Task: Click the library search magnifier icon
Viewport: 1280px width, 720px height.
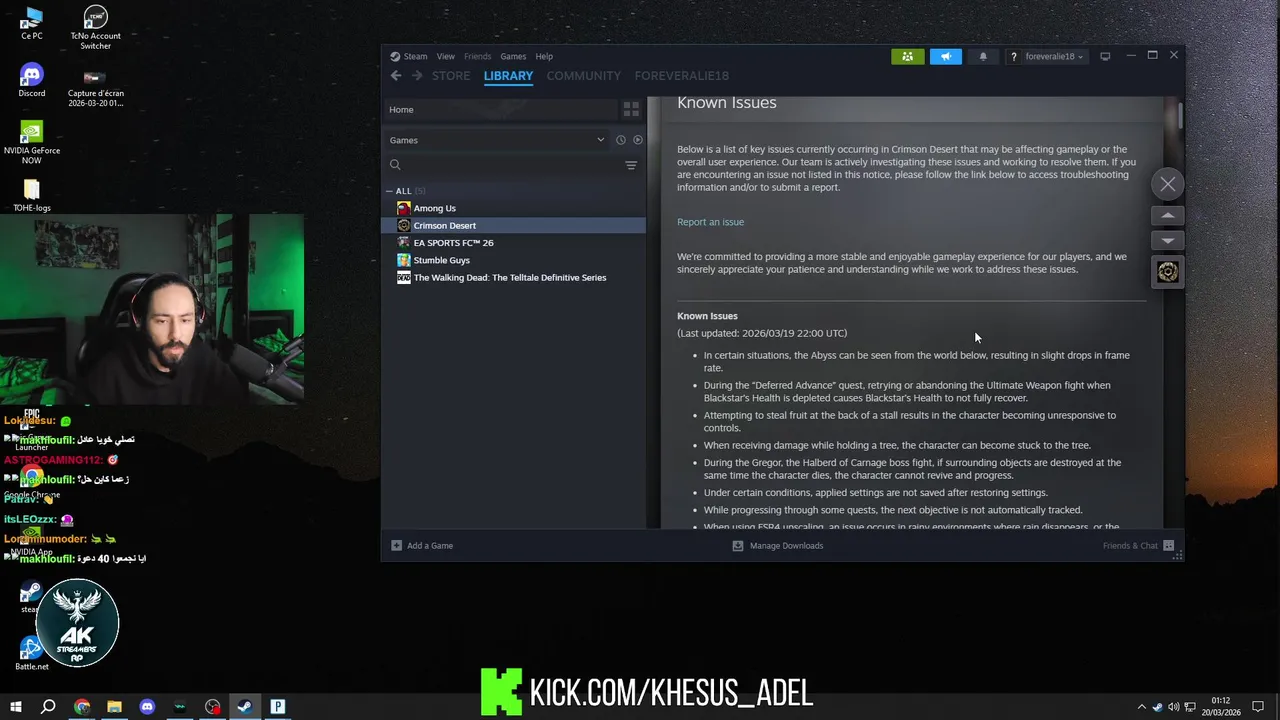Action: (x=395, y=165)
